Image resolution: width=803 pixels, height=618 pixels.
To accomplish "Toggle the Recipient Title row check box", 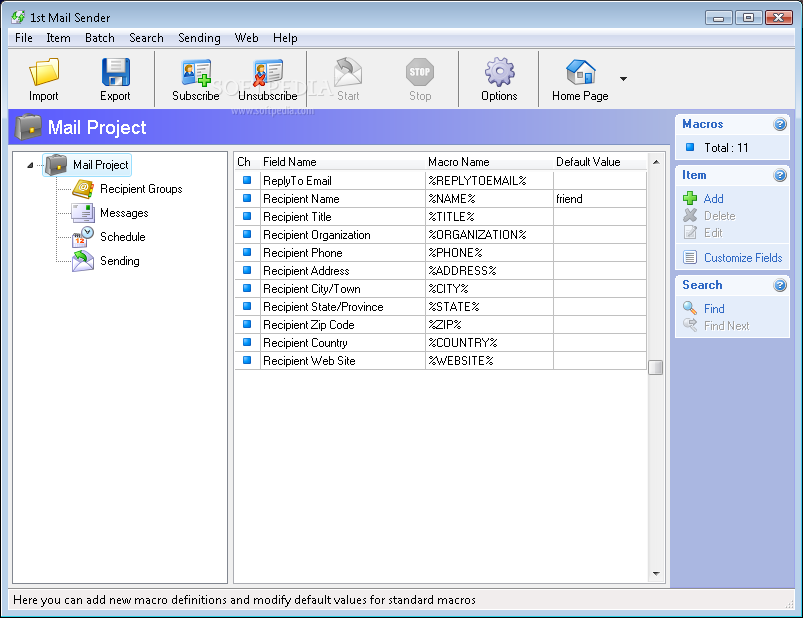I will (x=247, y=216).
